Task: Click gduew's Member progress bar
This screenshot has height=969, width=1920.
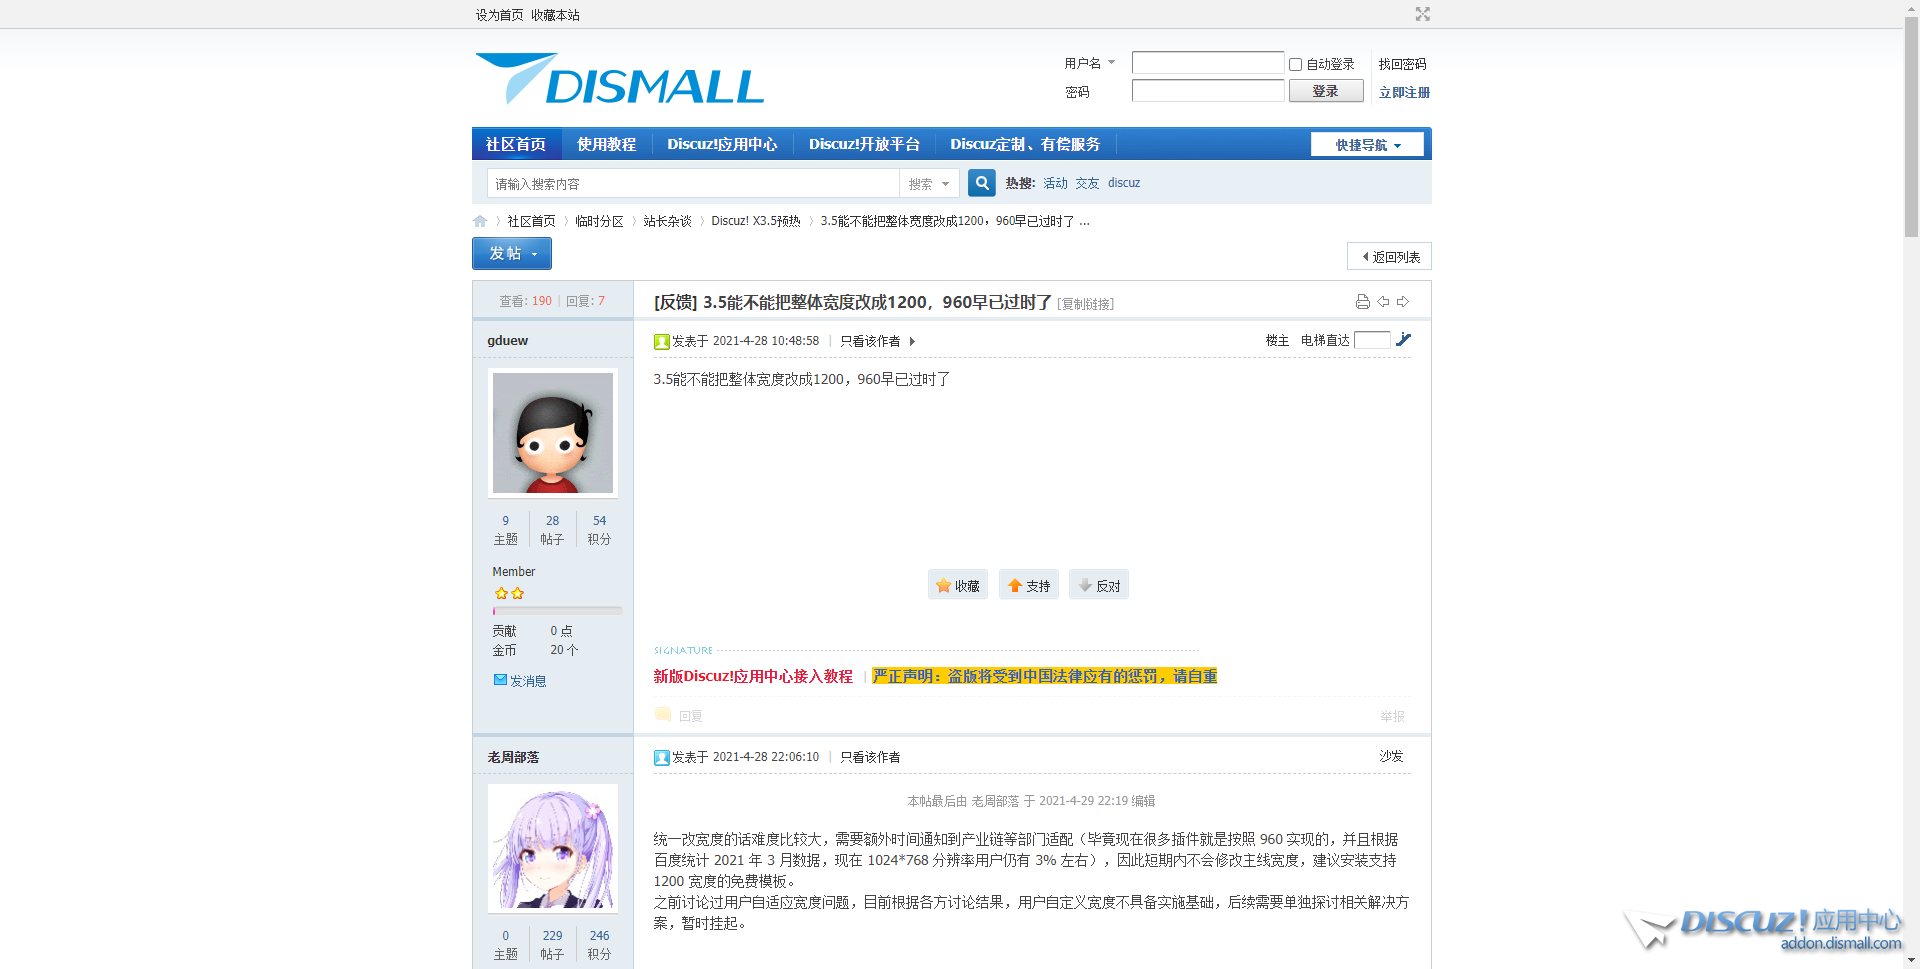Action: coord(557,610)
